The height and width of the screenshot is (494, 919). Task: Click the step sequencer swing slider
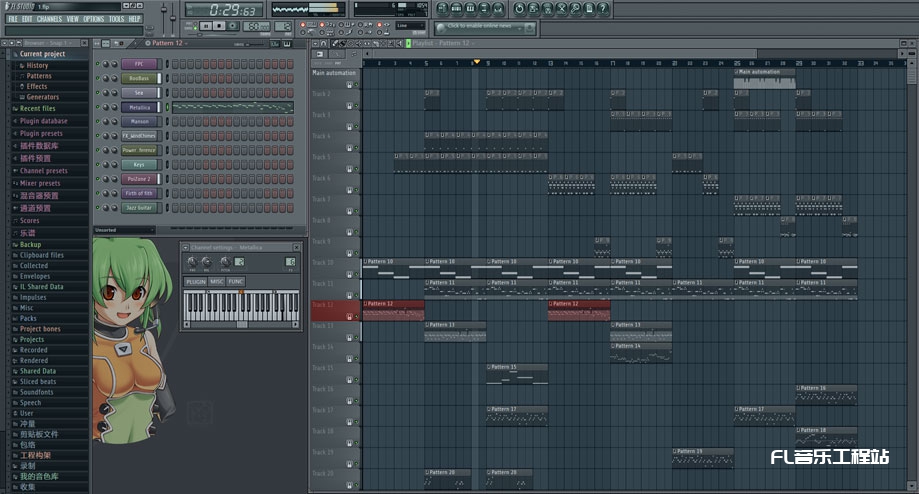coord(254,44)
